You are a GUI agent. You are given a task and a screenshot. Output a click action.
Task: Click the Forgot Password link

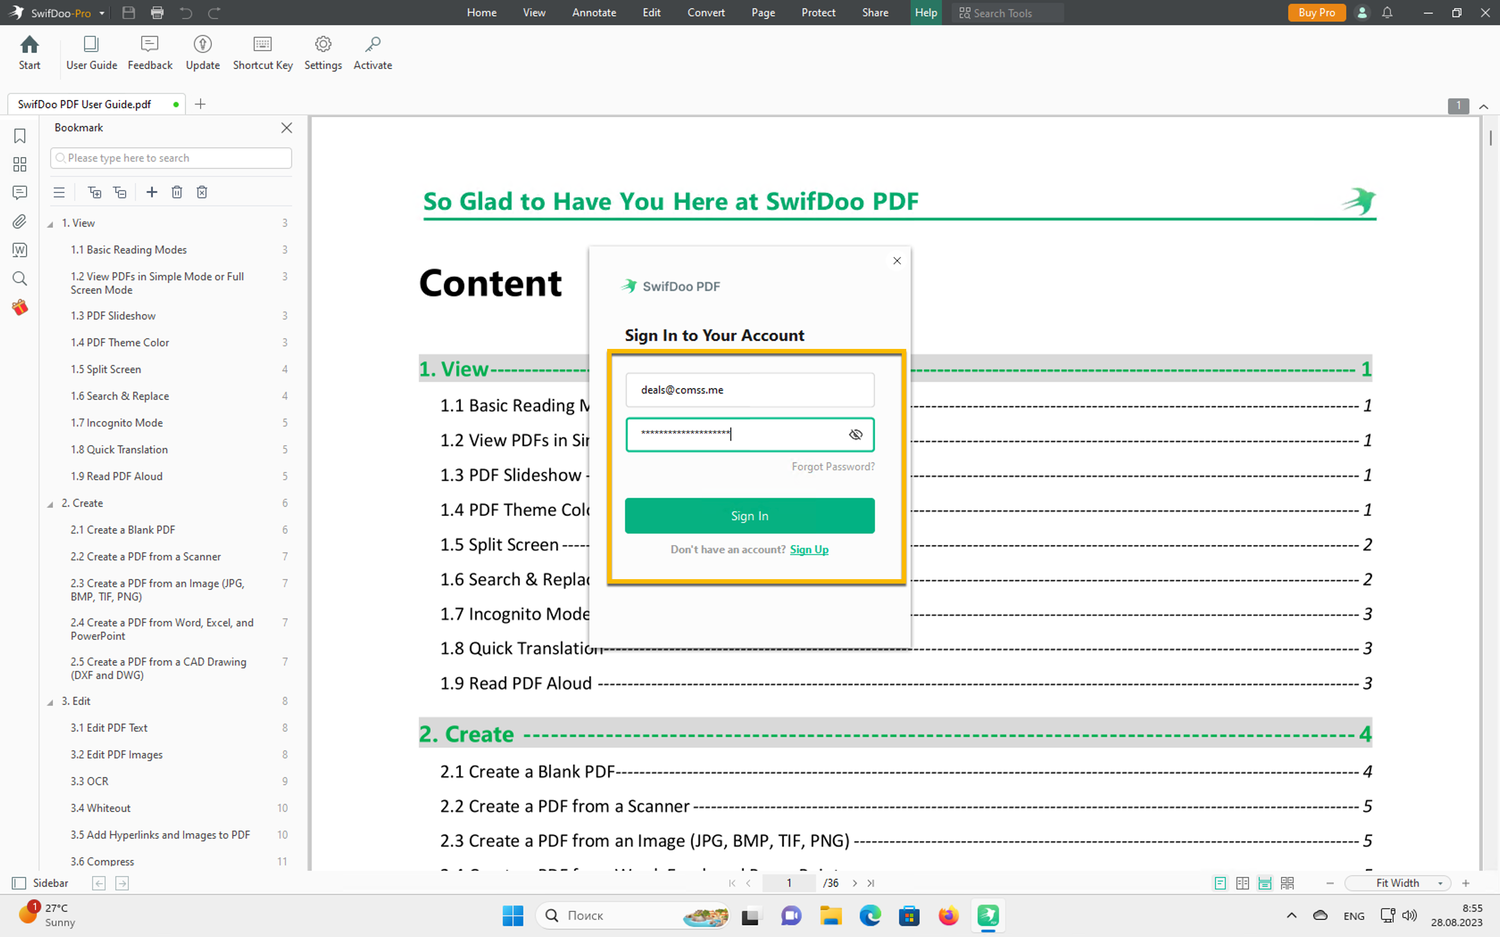pos(833,467)
